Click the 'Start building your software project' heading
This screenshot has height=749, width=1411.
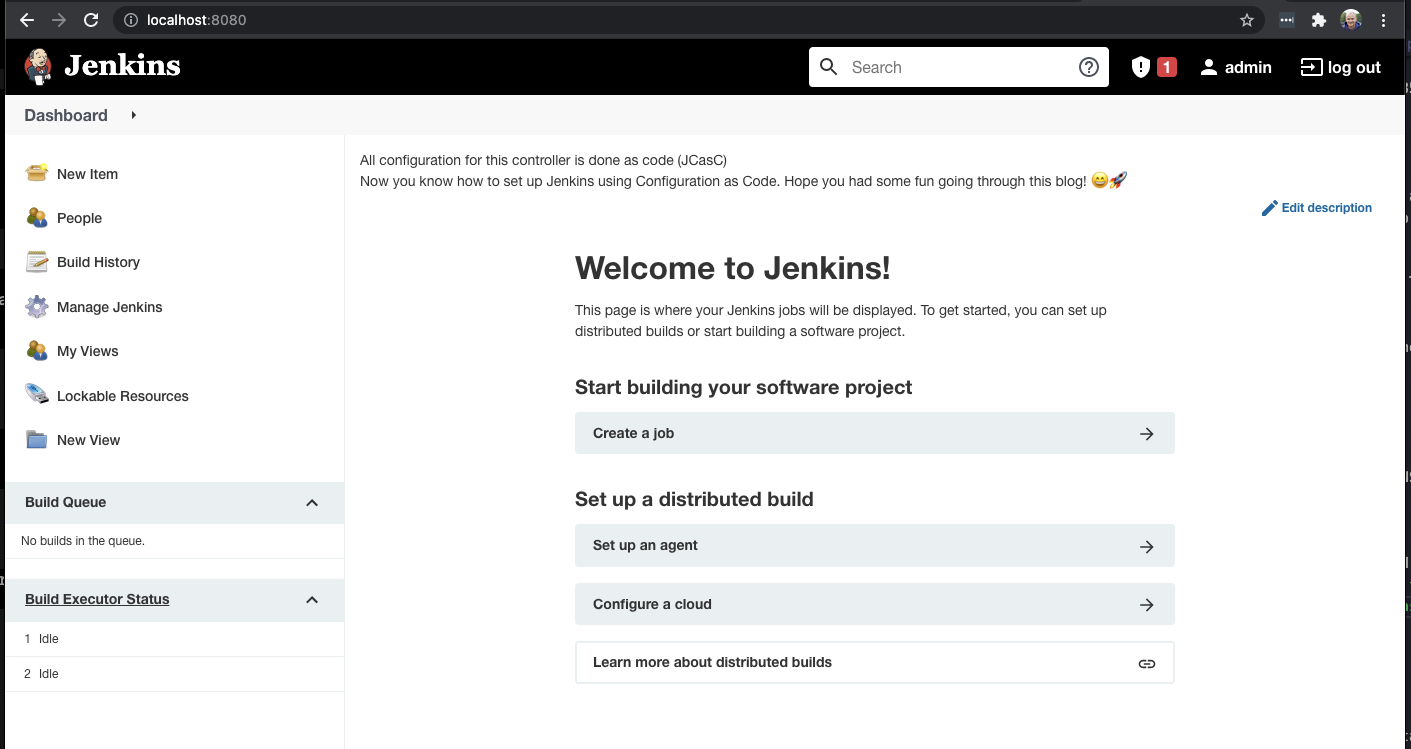pyautogui.click(x=743, y=387)
